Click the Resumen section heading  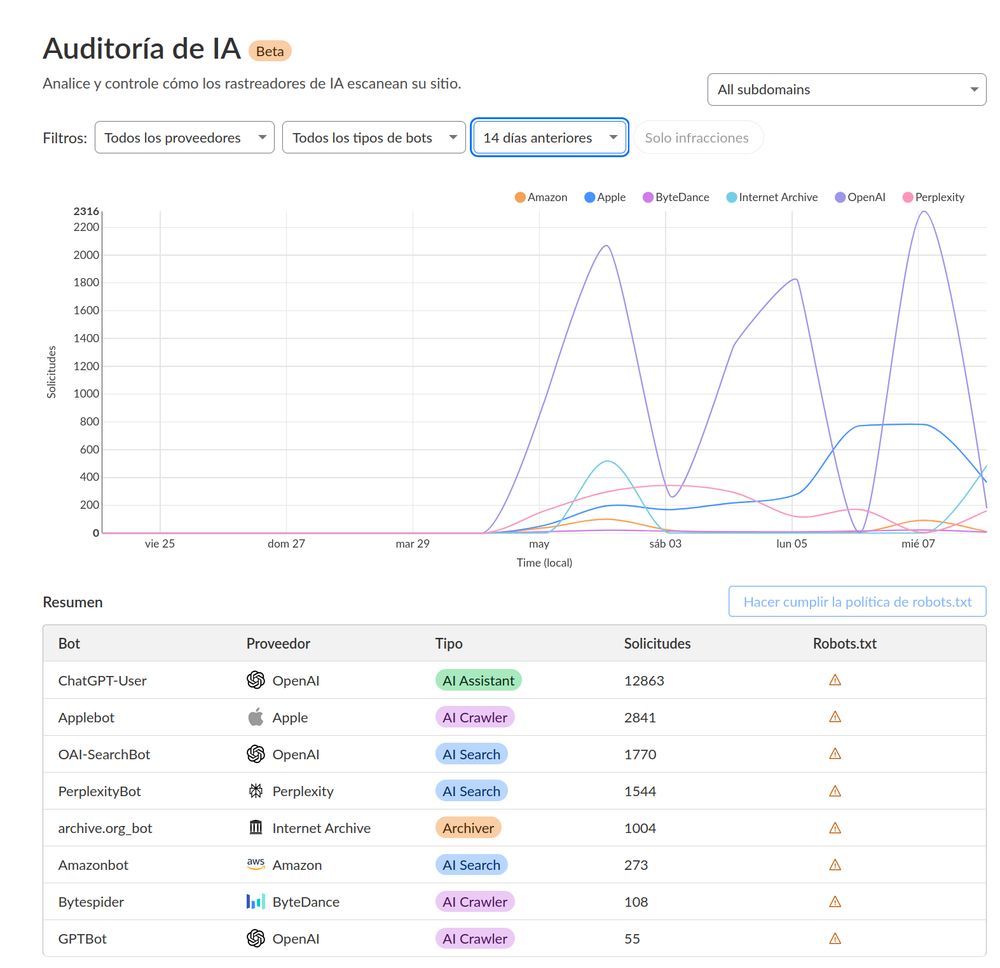point(73,602)
